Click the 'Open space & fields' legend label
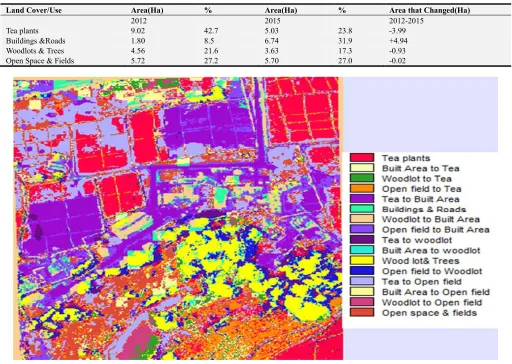Viewport: 512px width, 364px height. coord(429,313)
